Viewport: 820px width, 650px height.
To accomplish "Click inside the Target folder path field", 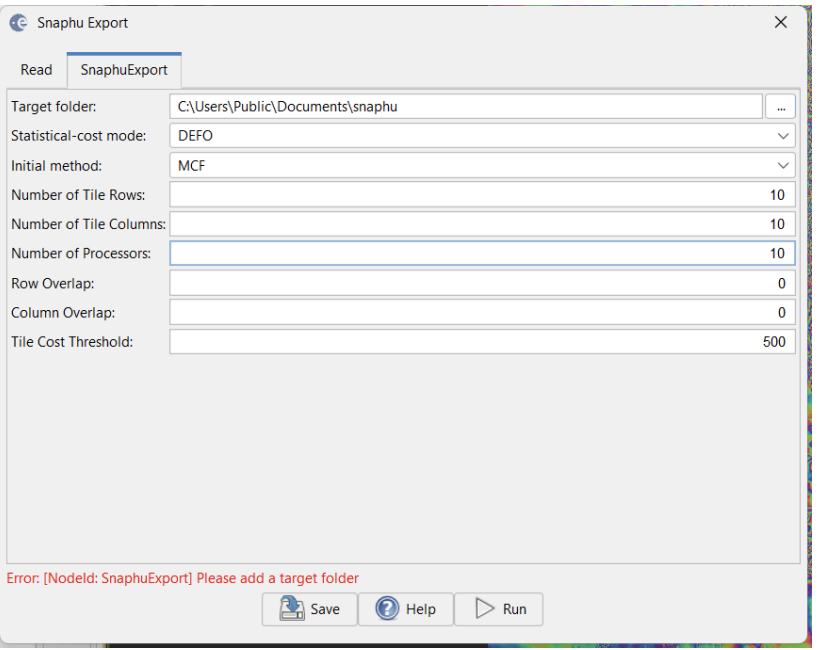I will pyautogui.click(x=450, y=106).
